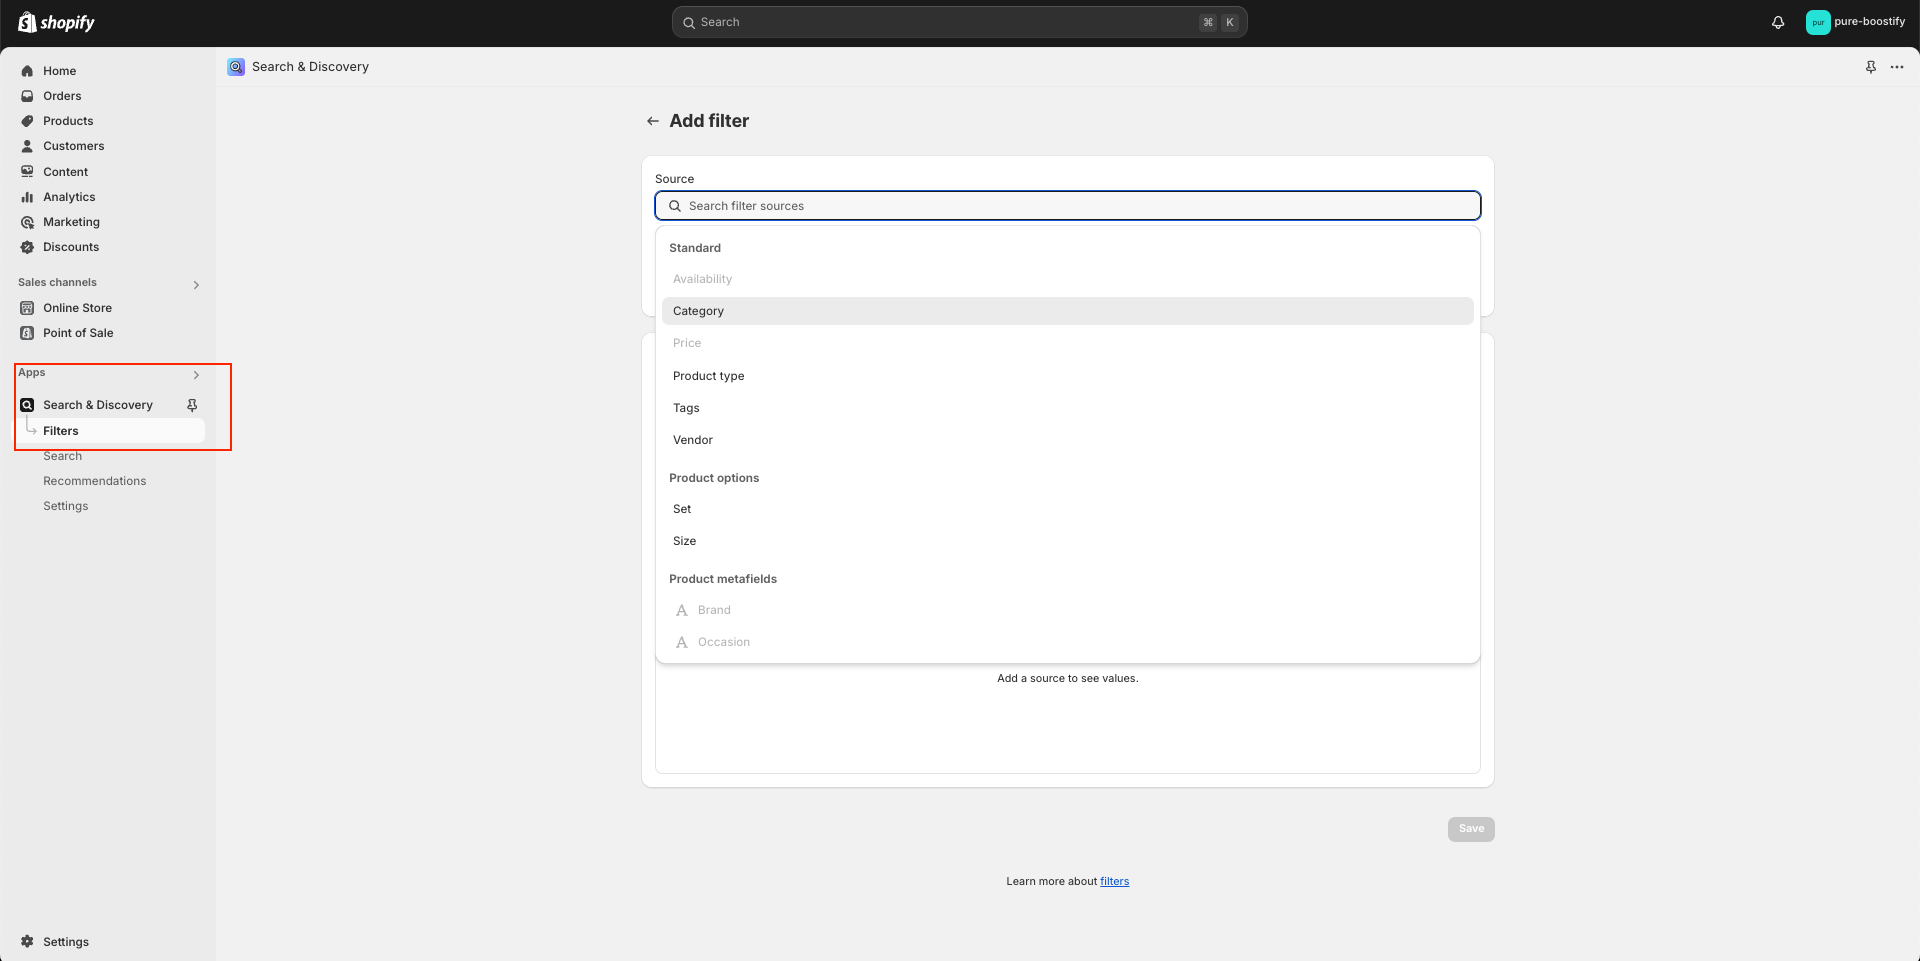Viewport: 1920px width, 961px height.
Task: Open the Discounts section
Action: point(70,246)
